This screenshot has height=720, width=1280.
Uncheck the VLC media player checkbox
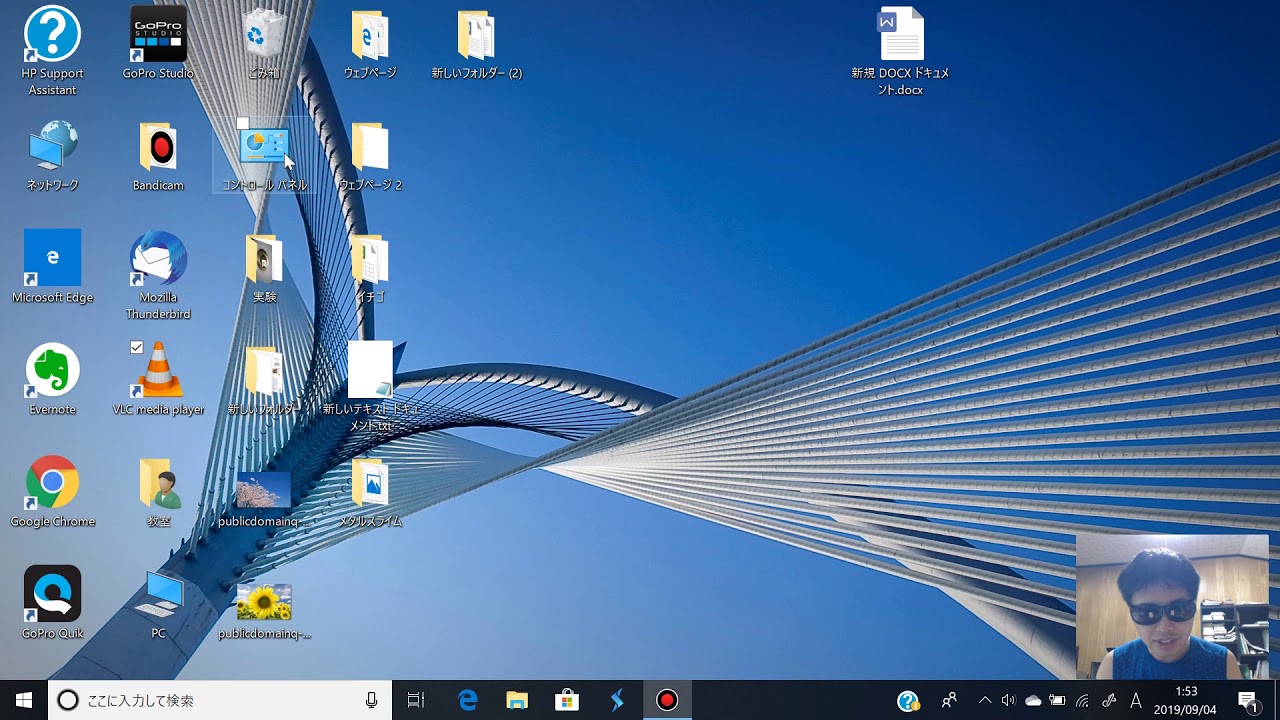click(137, 347)
